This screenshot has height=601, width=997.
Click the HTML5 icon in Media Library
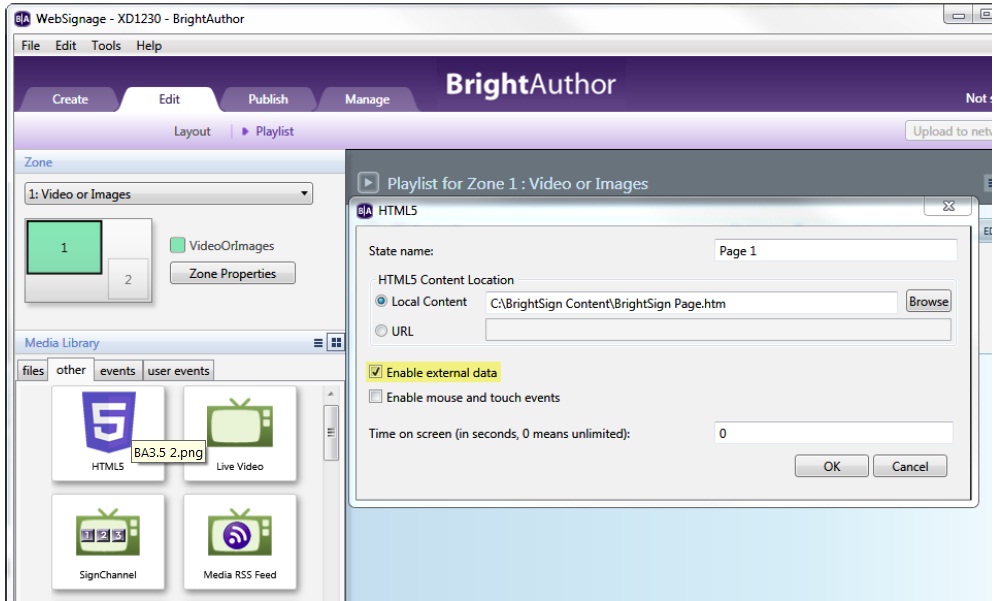pos(108,422)
